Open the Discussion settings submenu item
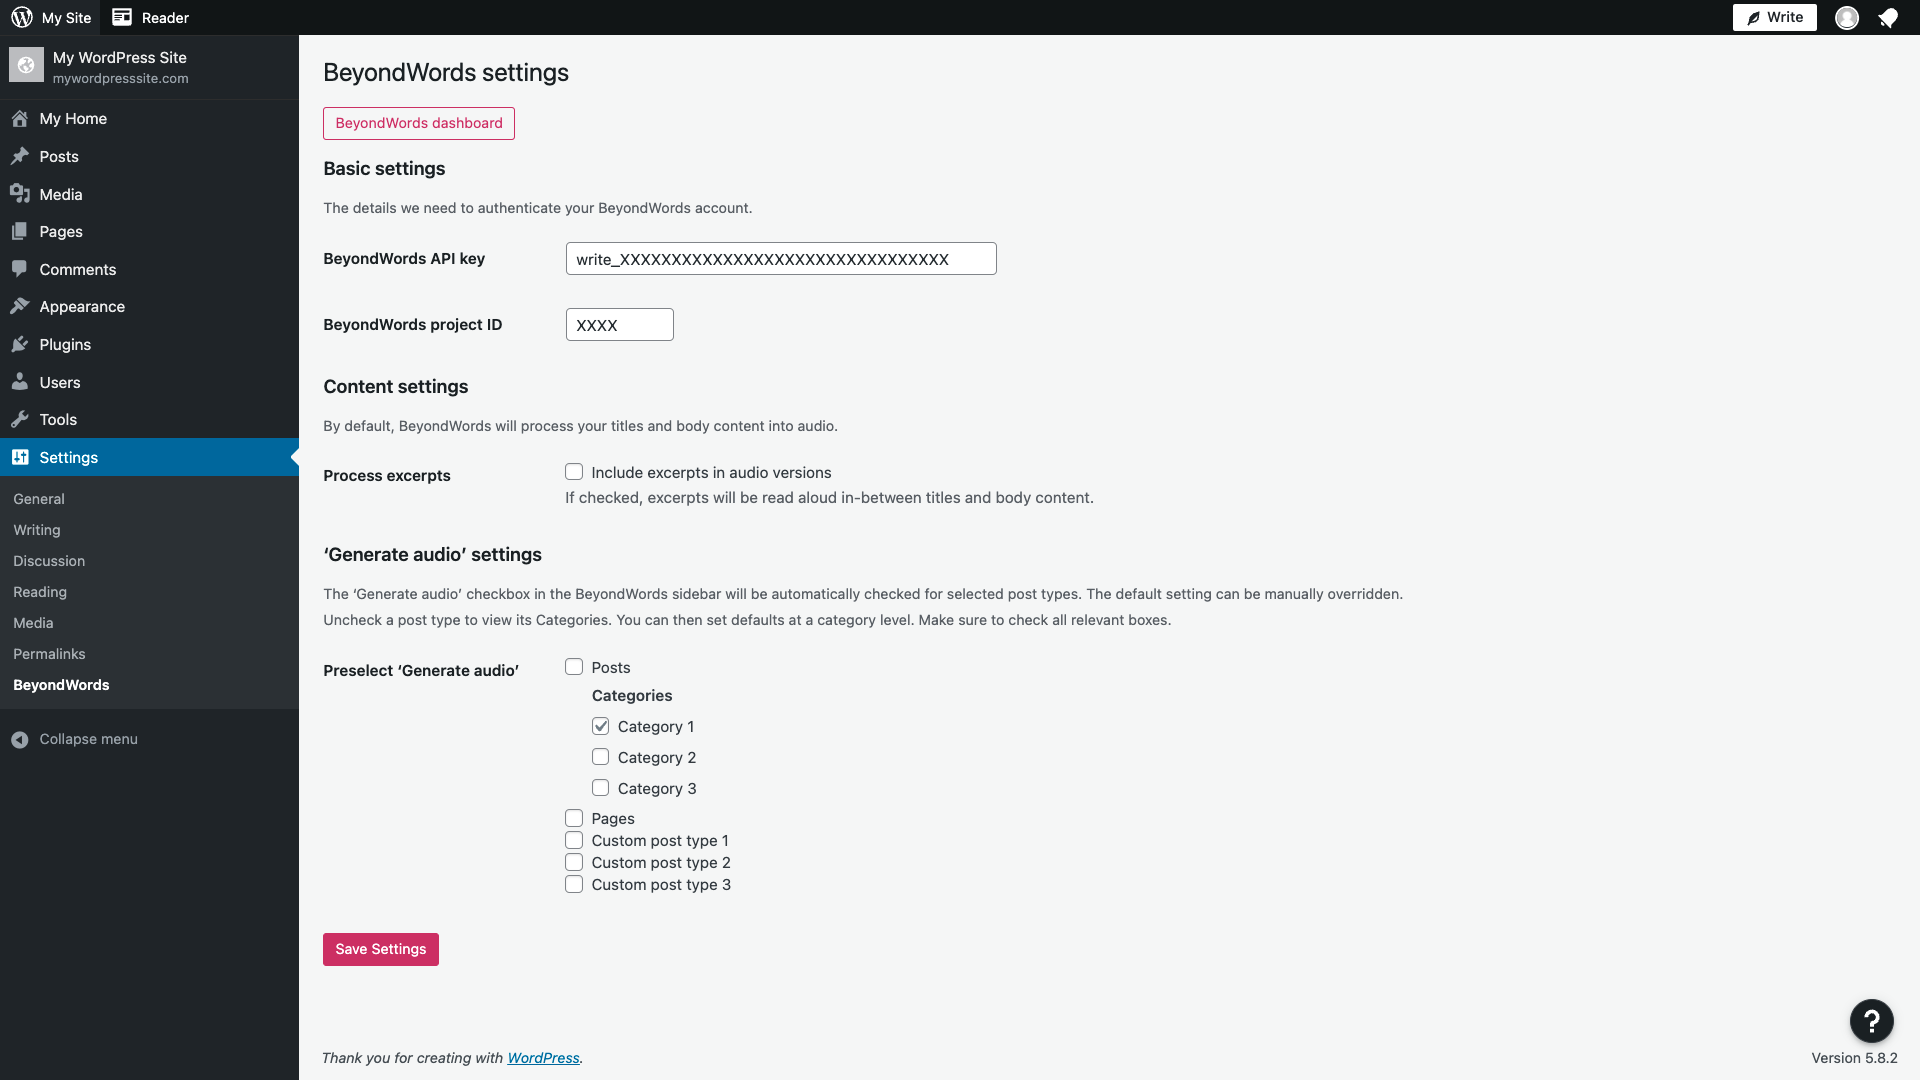Screen dimensions: 1920x1080 point(49,561)
